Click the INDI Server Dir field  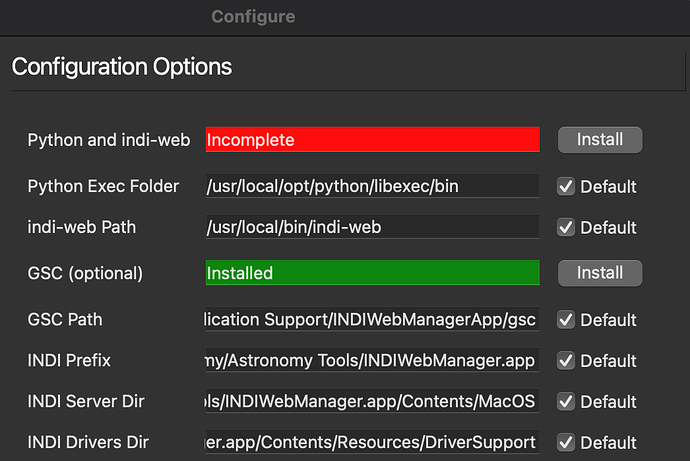click(x=372, y=401)
